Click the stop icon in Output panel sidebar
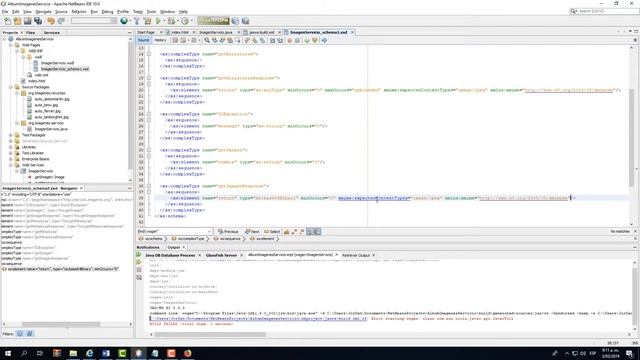 tap(139, 270)
